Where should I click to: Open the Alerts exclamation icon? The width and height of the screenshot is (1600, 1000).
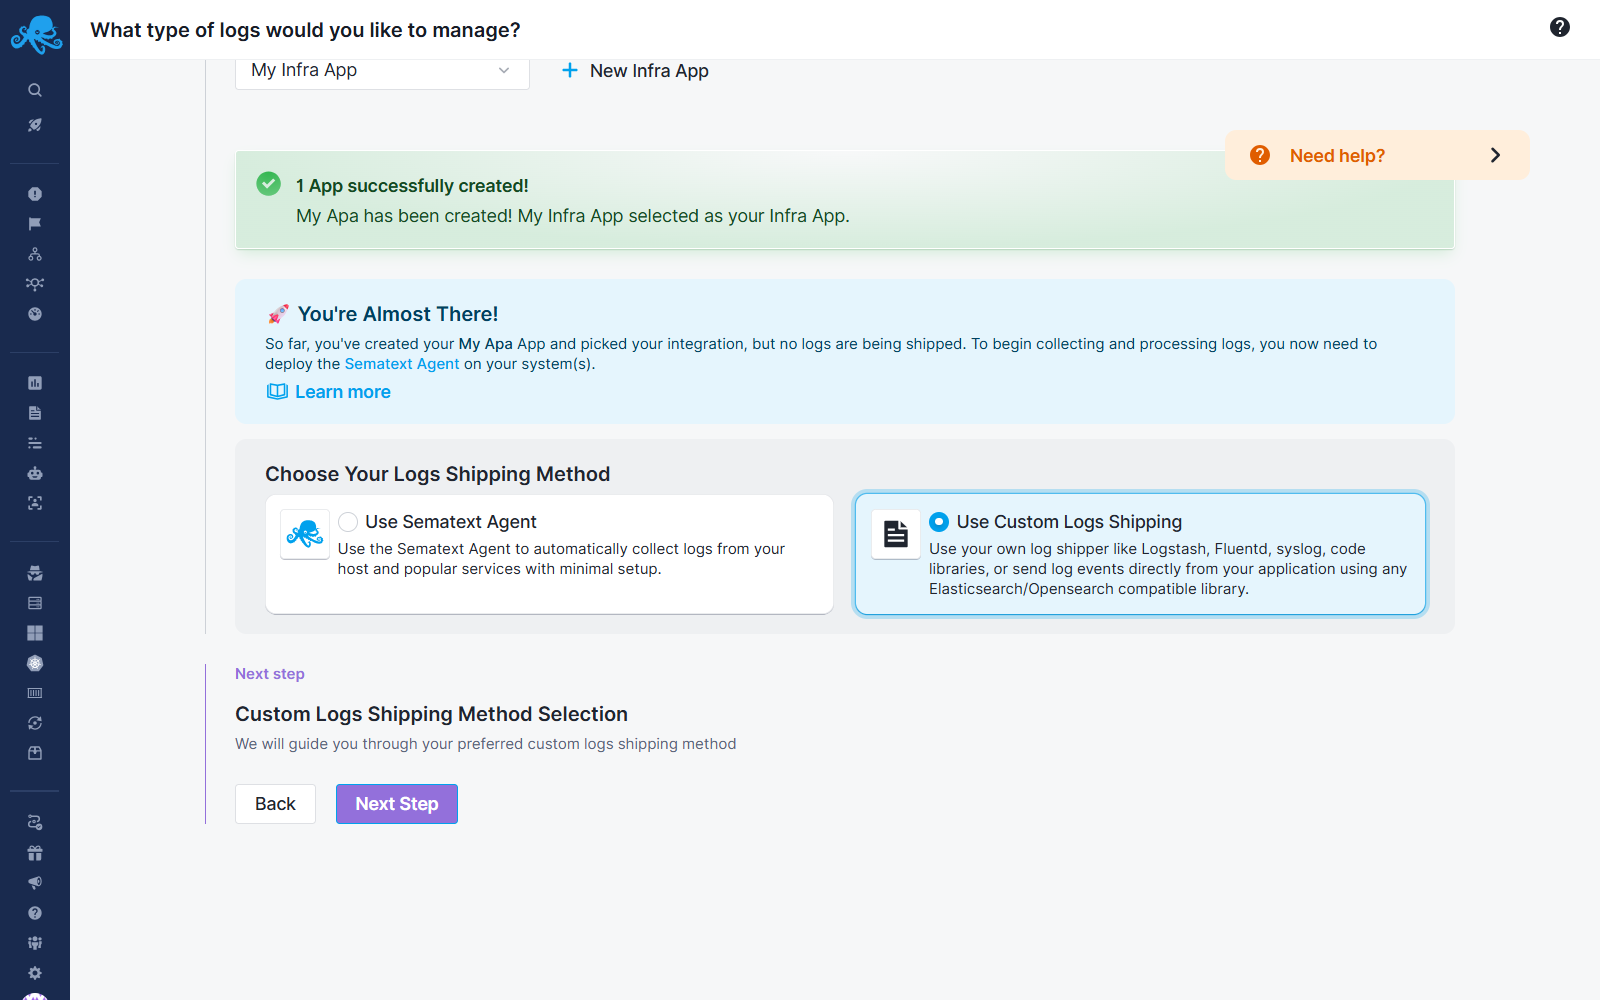34,193
